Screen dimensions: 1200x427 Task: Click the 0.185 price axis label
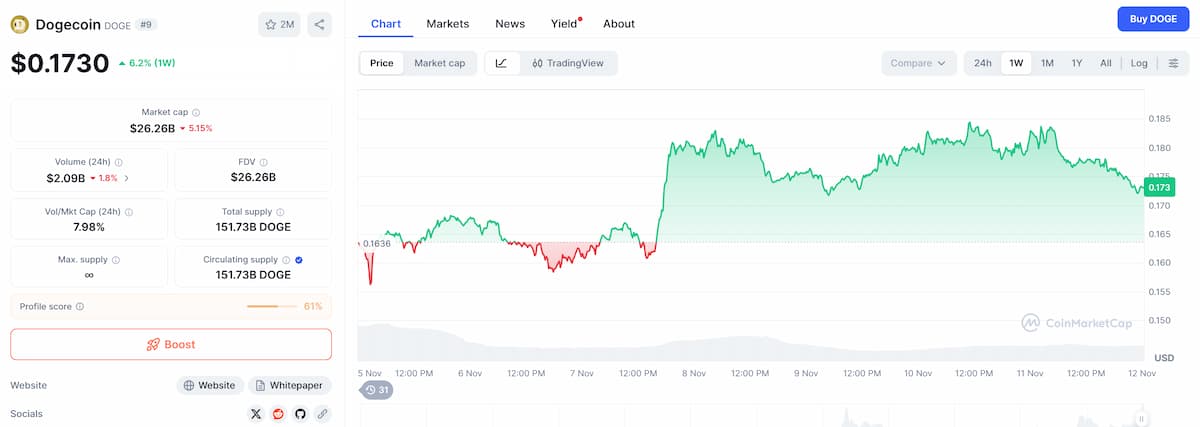(1160, 119)
